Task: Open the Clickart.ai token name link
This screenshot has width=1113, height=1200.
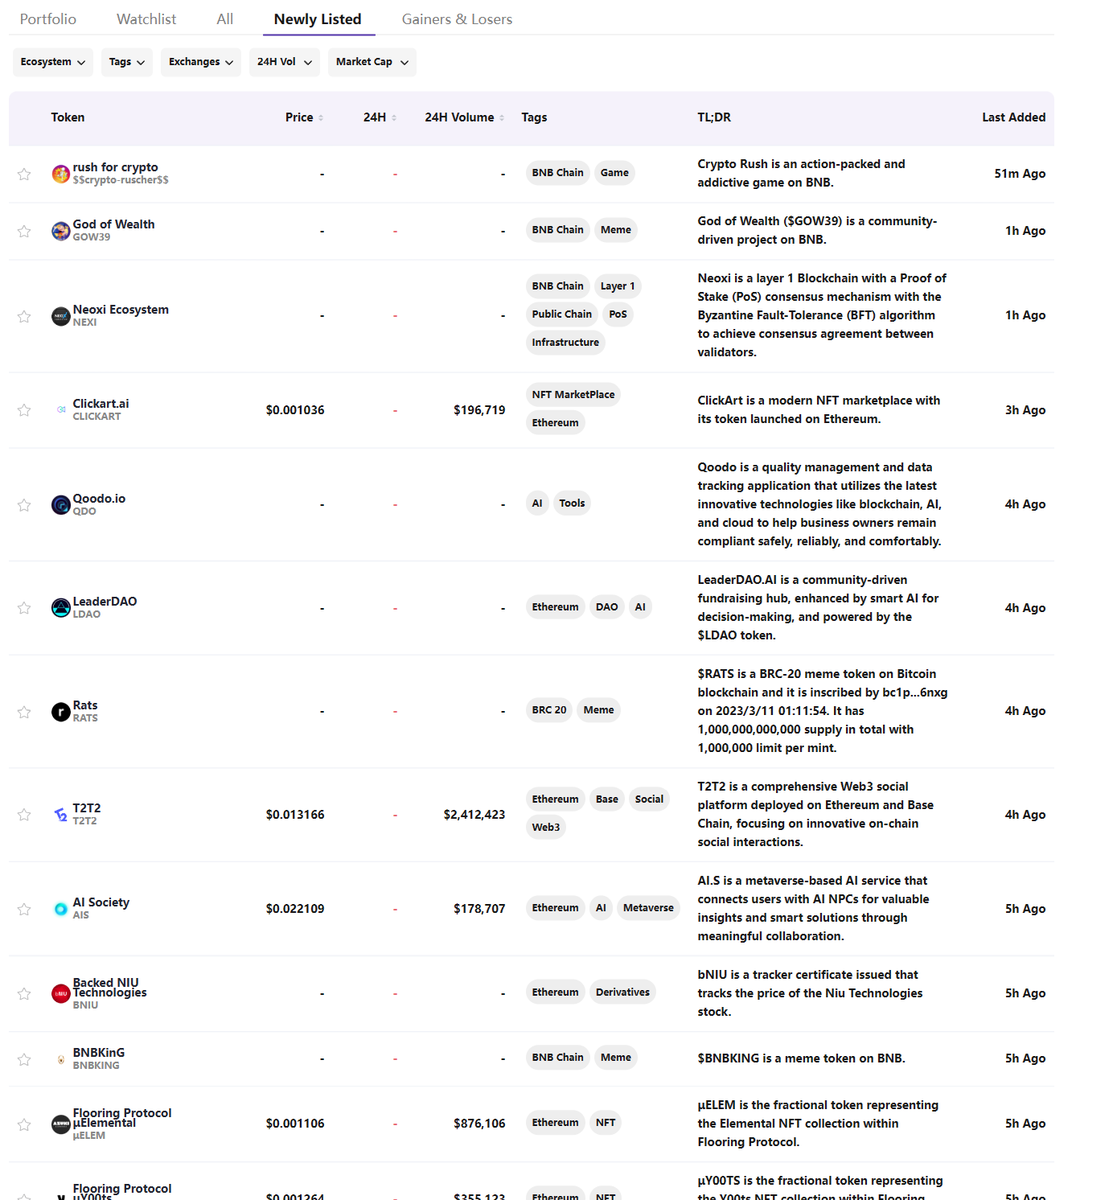Action: pyautogui.click(x=101, y=404)
